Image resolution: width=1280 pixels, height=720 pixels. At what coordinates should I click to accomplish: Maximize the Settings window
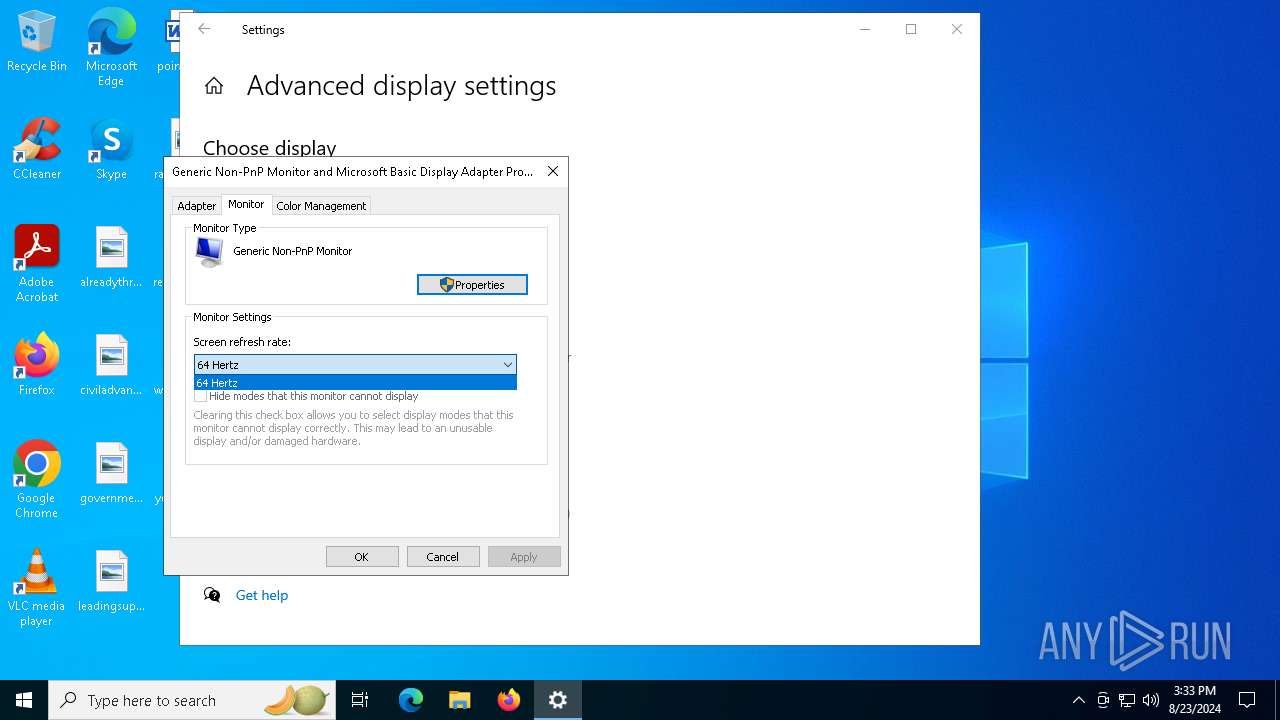click(x=911, y=29)
